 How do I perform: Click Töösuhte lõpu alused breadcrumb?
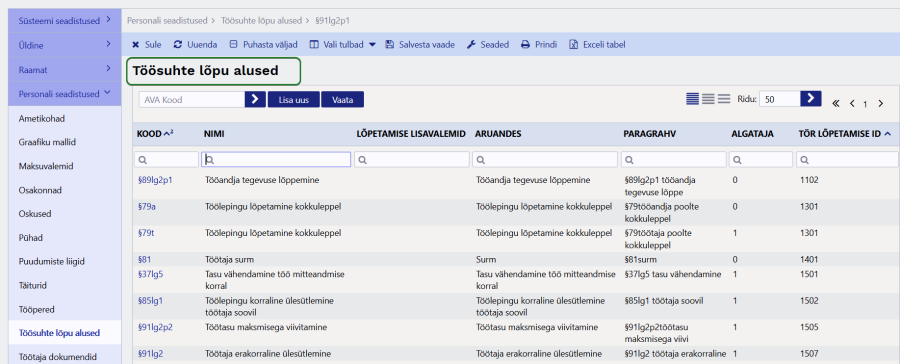click(261, 21)
